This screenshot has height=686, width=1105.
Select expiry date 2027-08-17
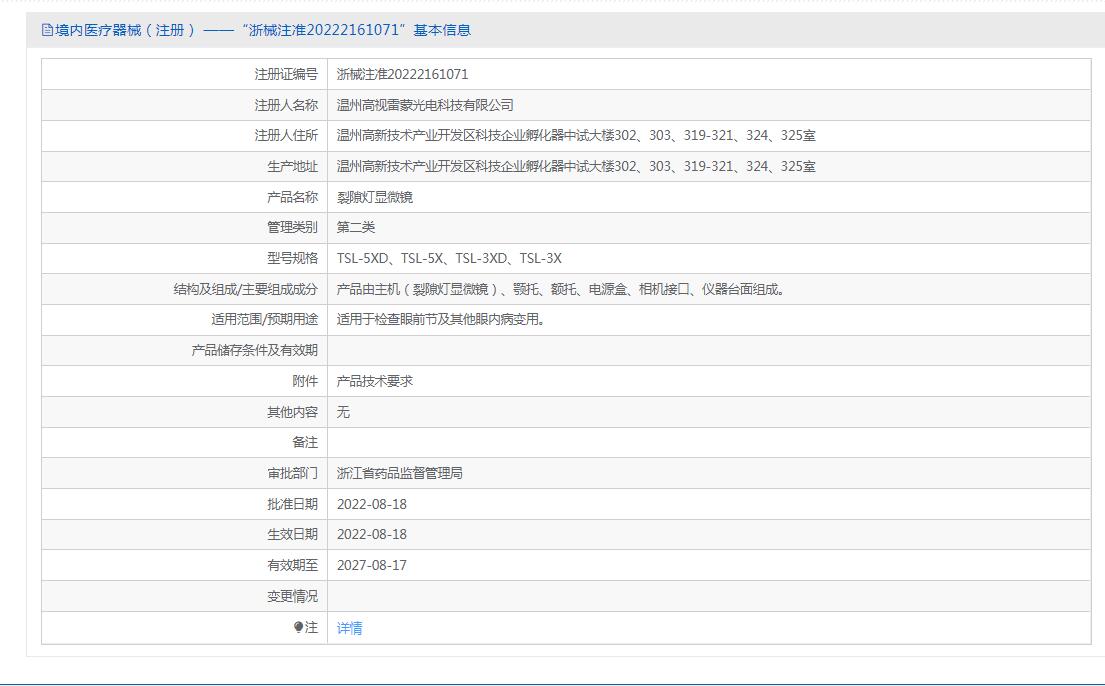371,565
